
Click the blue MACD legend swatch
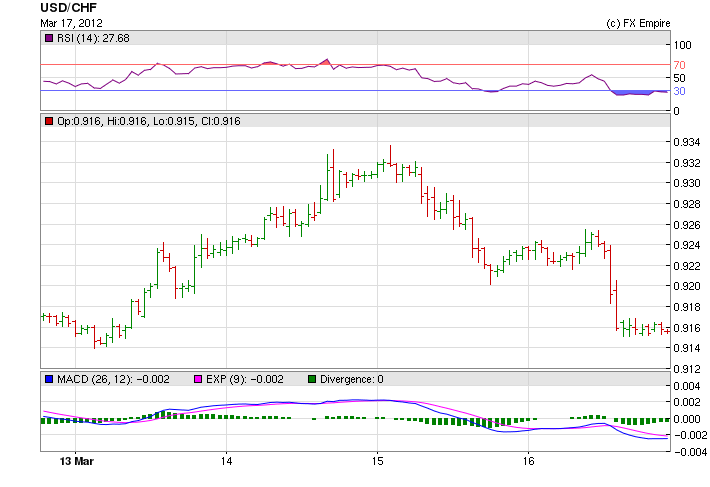click(48, 379)
